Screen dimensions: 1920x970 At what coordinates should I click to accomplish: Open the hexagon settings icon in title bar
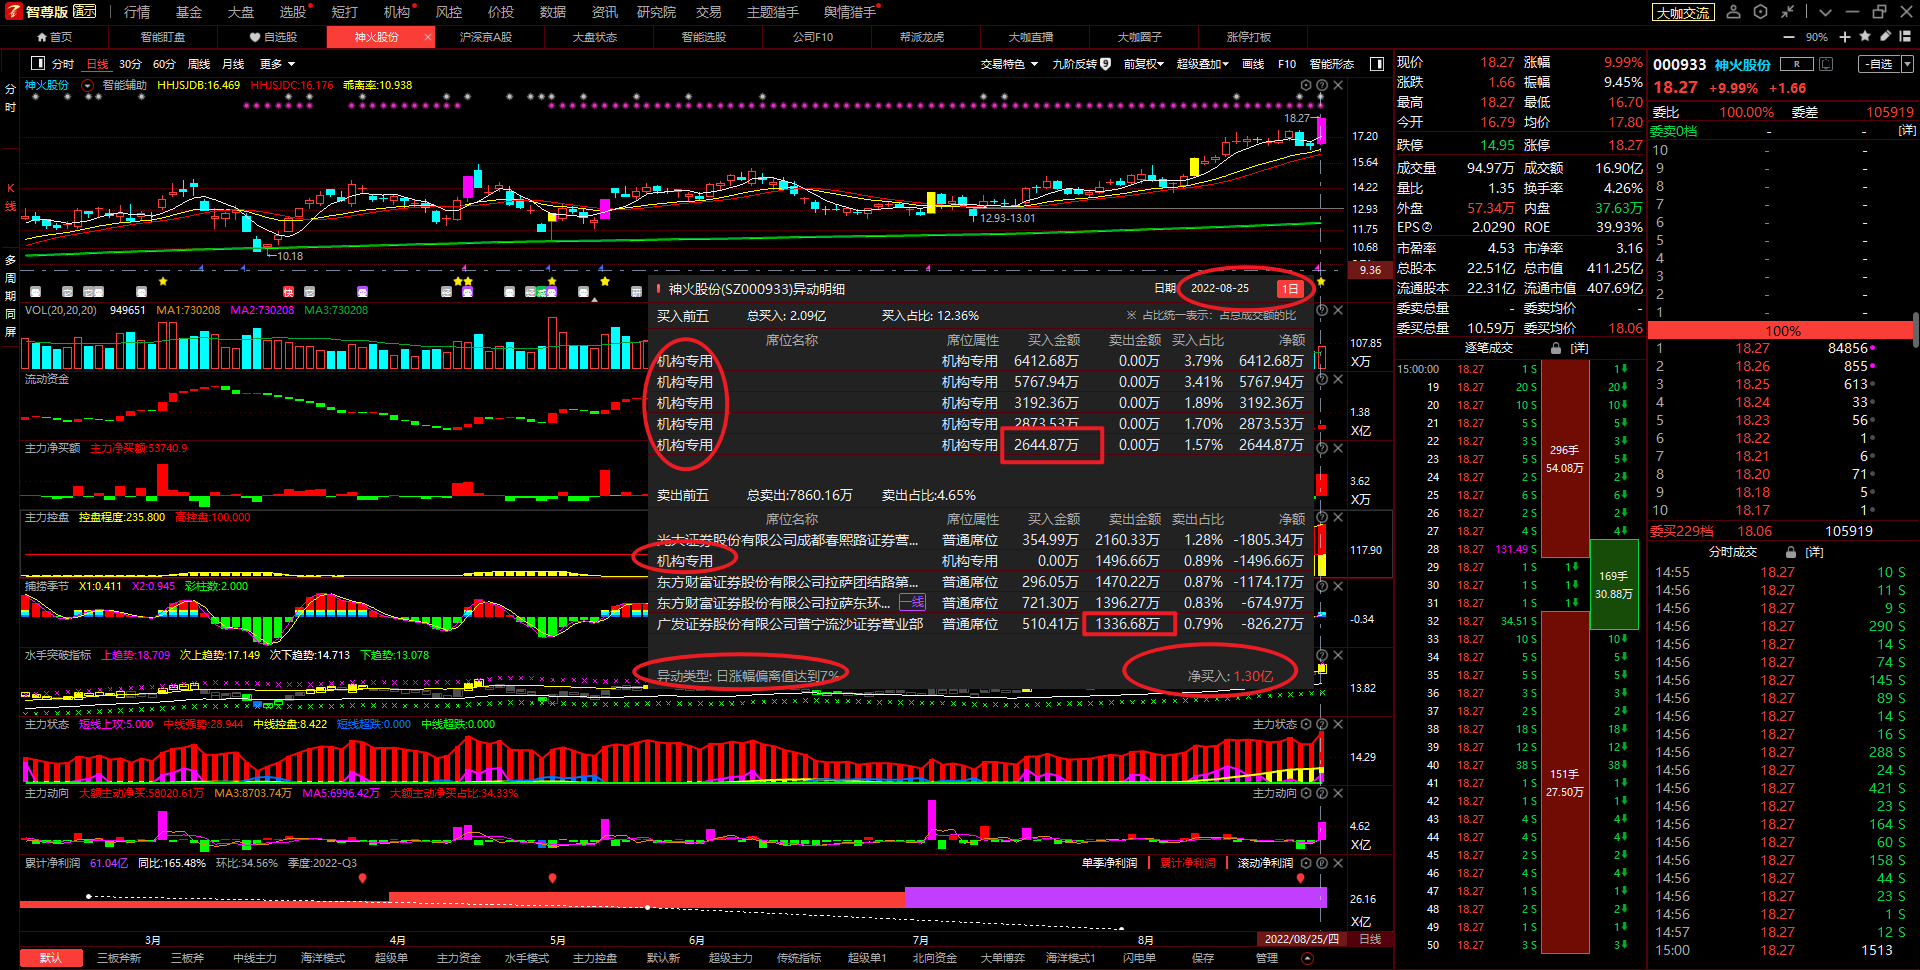(1761, 12)
